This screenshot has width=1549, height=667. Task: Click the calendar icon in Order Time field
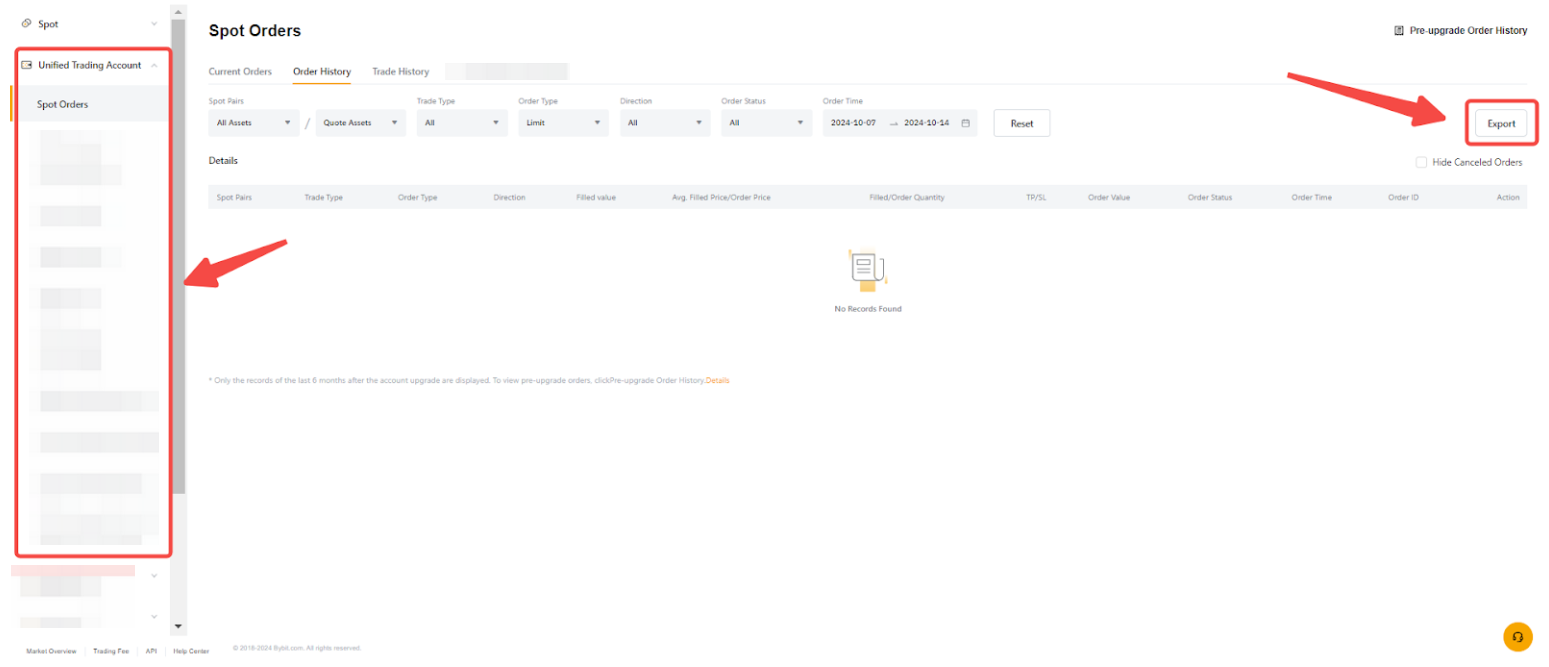point(965,123)
